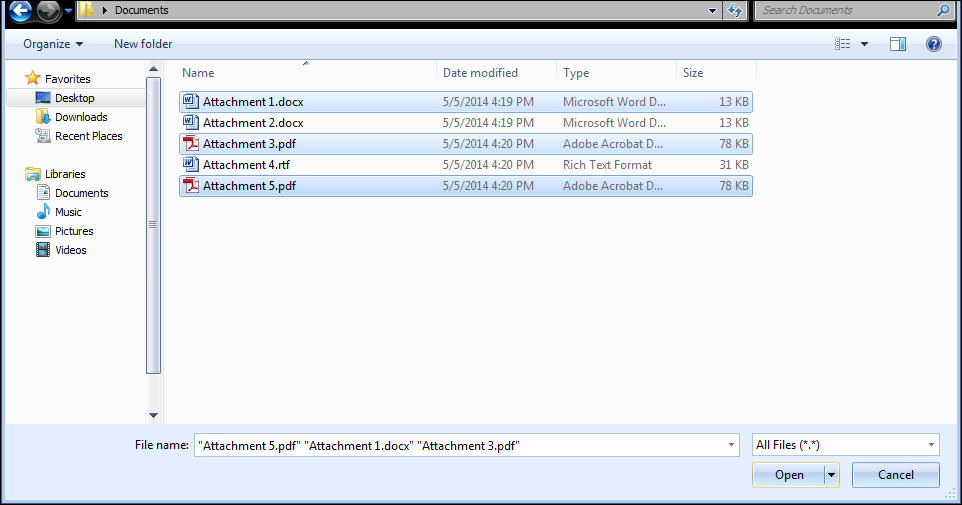Select the Attachment 2.docx Word file icon
The width and height of the screenshot is (962, 505).
pyautogui.click(x=191, y=122)
